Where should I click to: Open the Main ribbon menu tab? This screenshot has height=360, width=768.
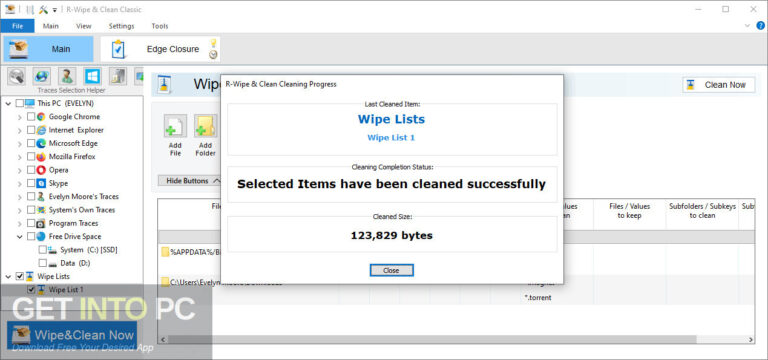[x=50, y=26]
